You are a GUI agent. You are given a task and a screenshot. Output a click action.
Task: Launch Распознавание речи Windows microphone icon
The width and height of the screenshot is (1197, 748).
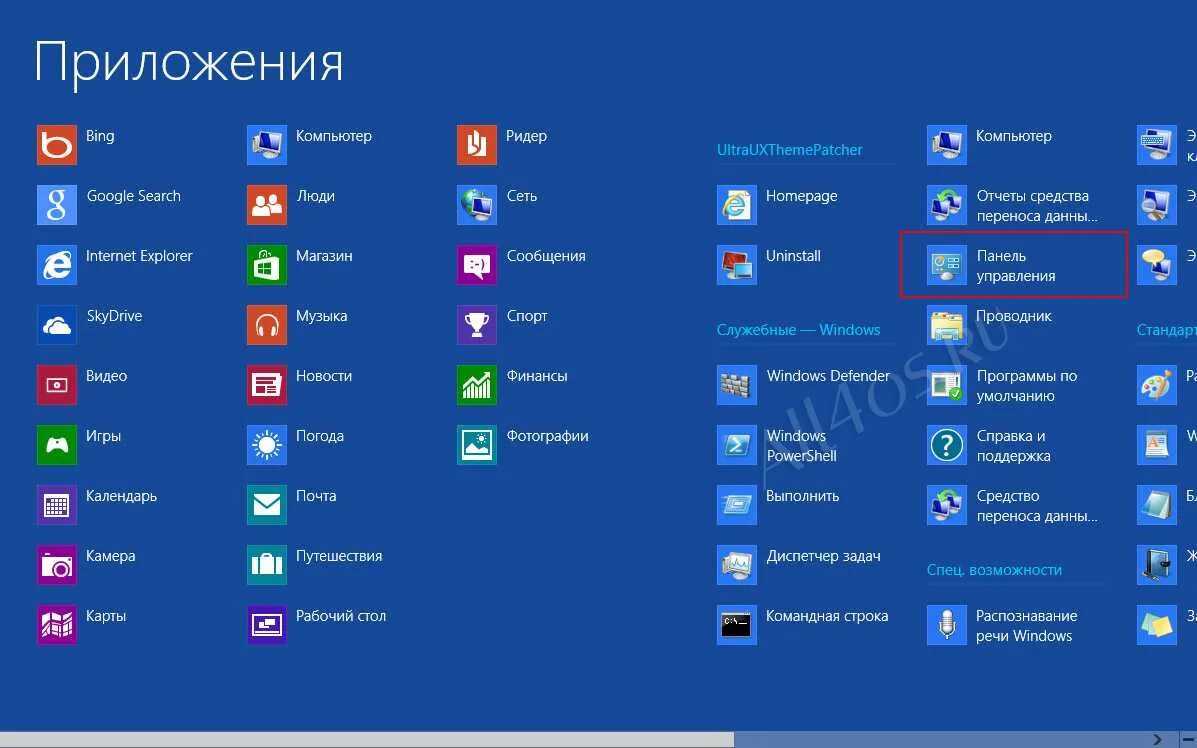947,624
